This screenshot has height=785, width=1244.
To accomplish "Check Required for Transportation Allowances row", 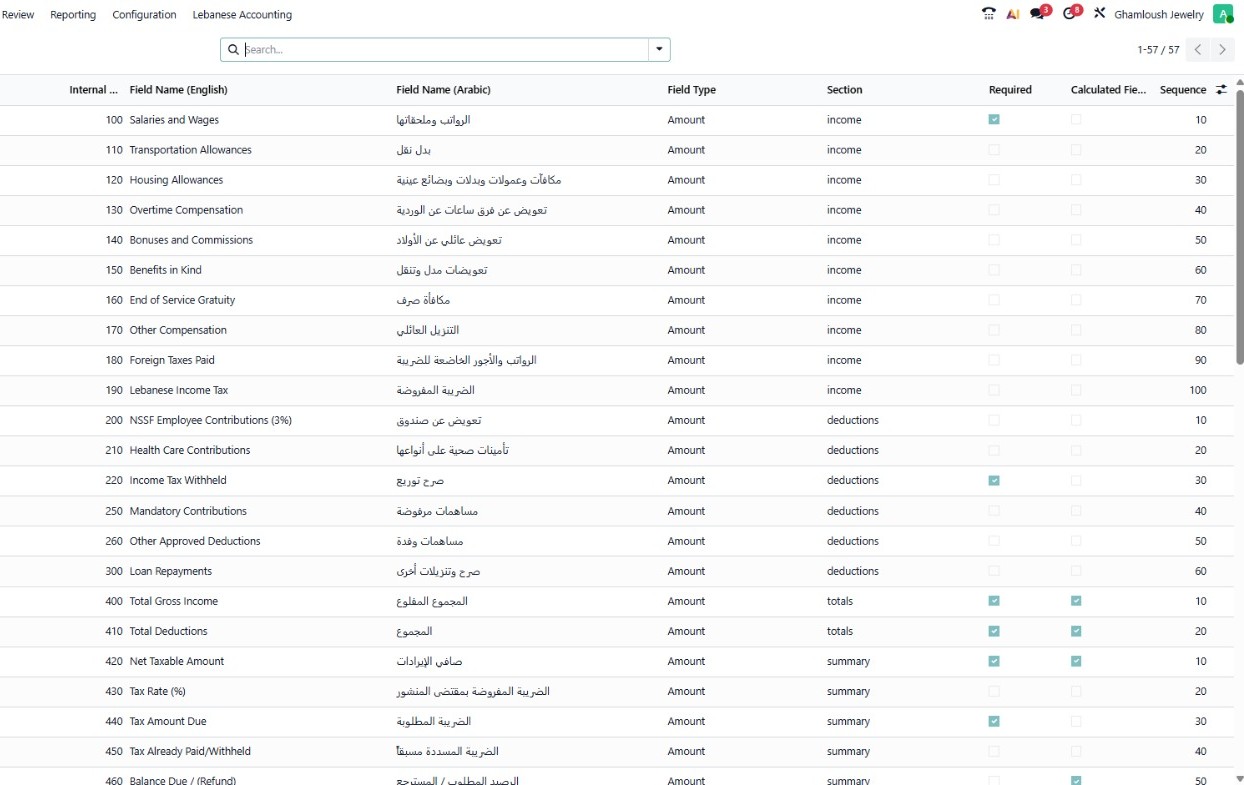I will click(x=994, y=150).
